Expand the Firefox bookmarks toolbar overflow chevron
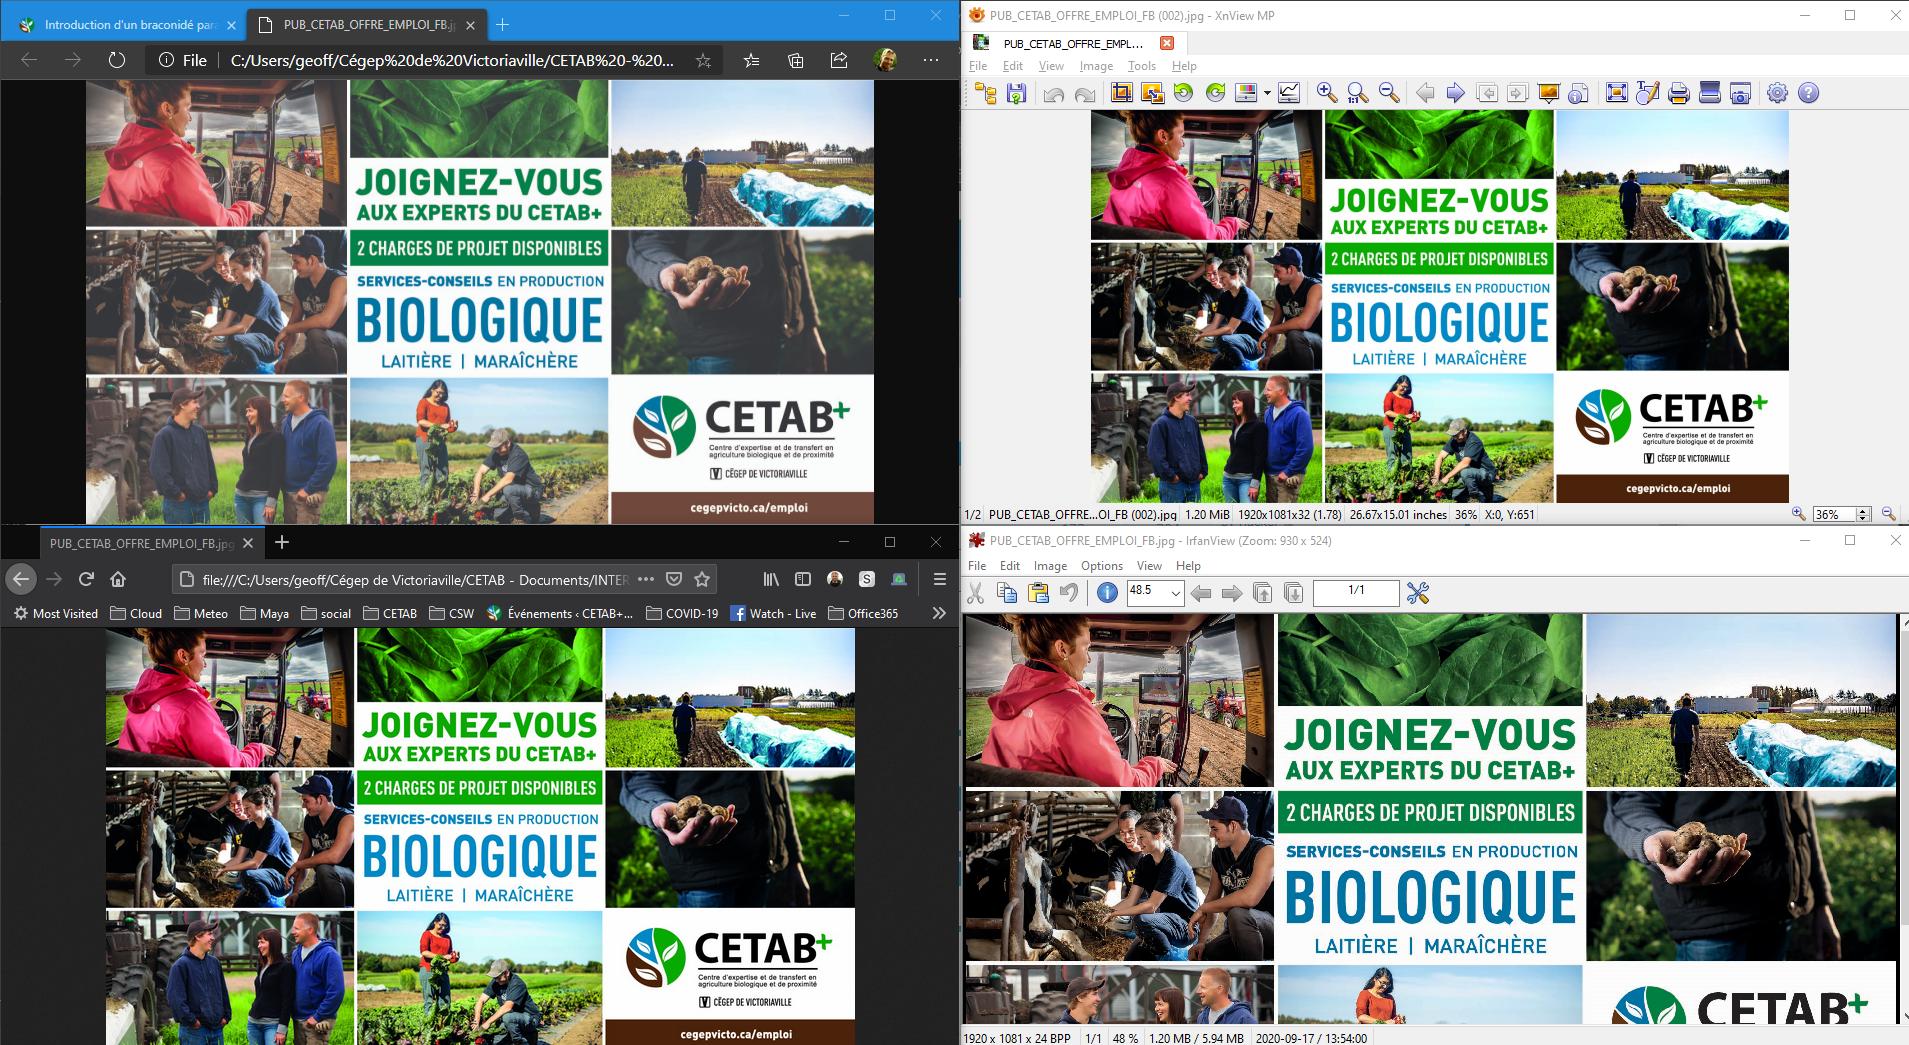 coord(938,613)
